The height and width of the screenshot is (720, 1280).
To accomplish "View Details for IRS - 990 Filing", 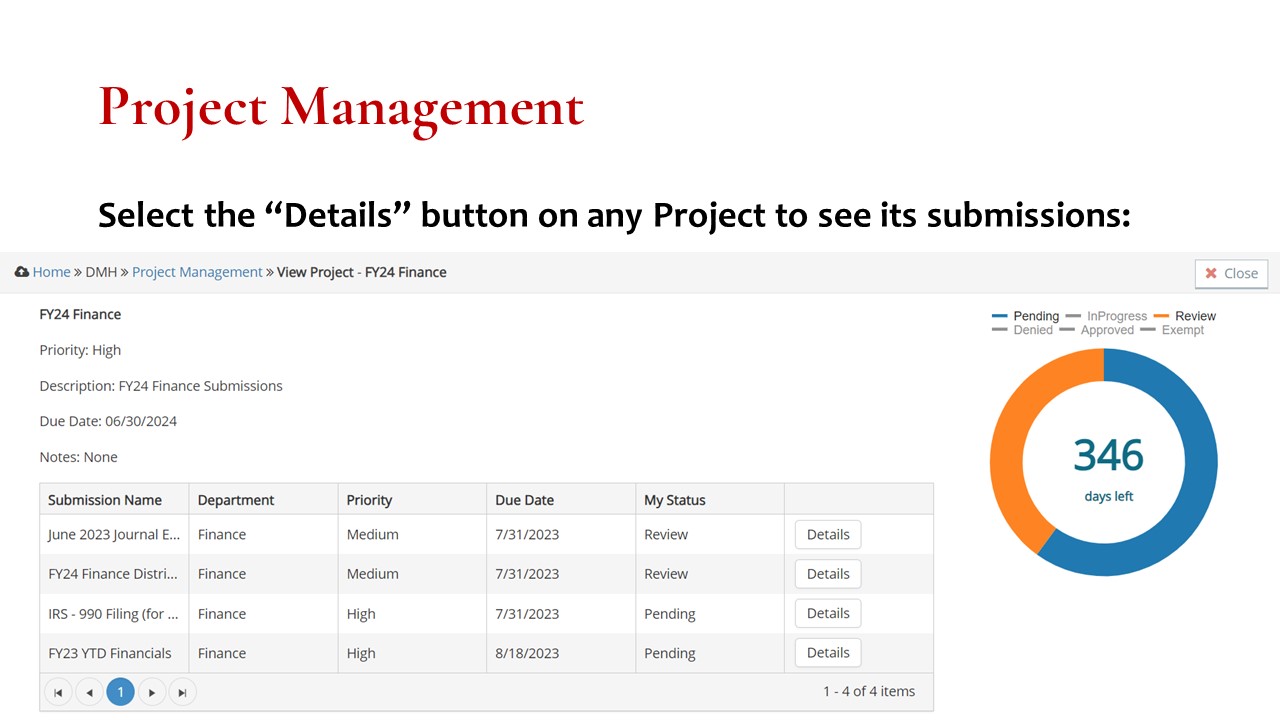I will pyautogui.click(x=827, y=614).
